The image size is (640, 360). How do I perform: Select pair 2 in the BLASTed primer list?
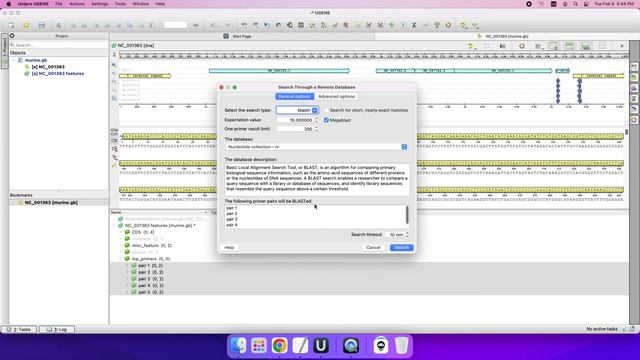tap(232, 213)
